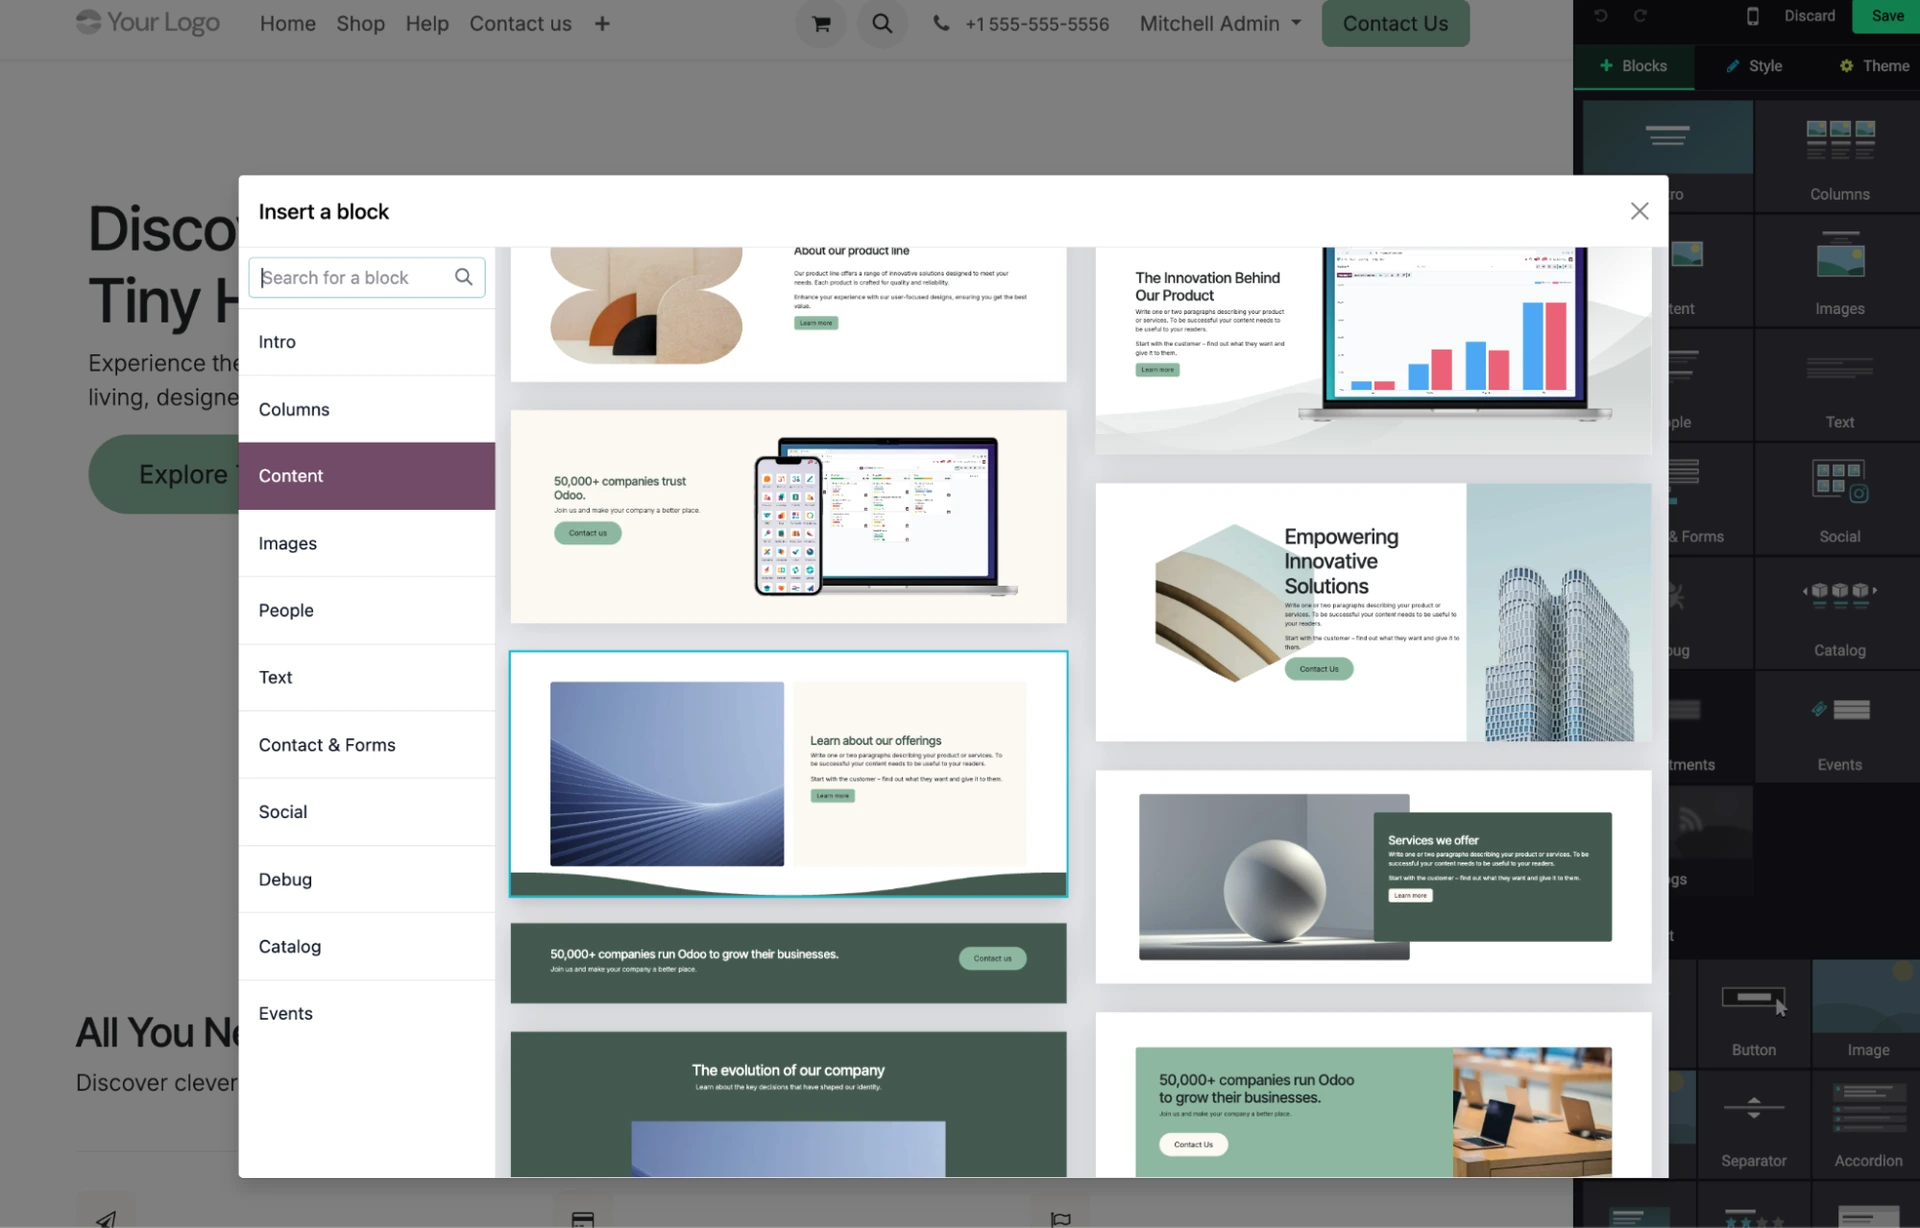The image size is (1920, 1228).
Task: Open the Shop menu item
Action: pos(360,23)
